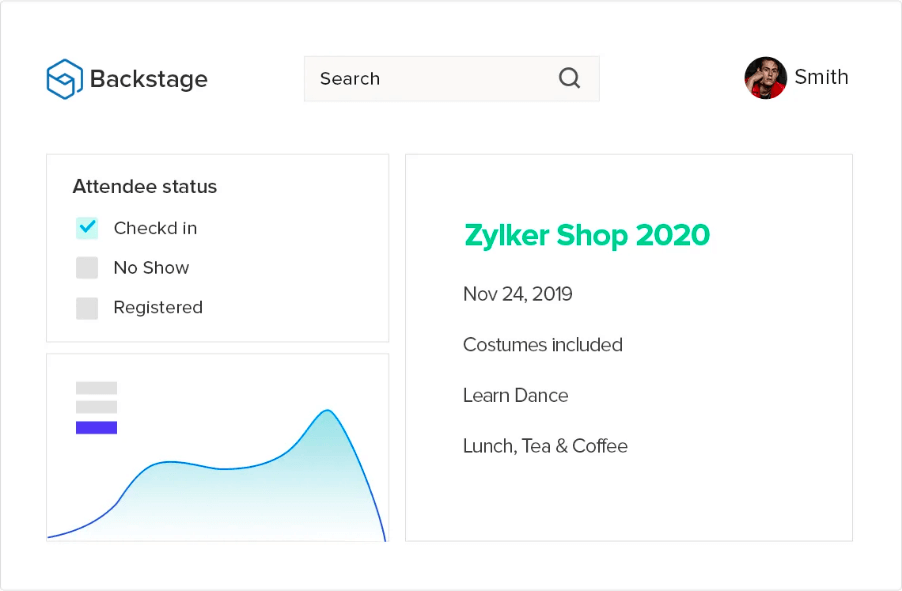Tick the Registered checkbox

pos(87,308)
